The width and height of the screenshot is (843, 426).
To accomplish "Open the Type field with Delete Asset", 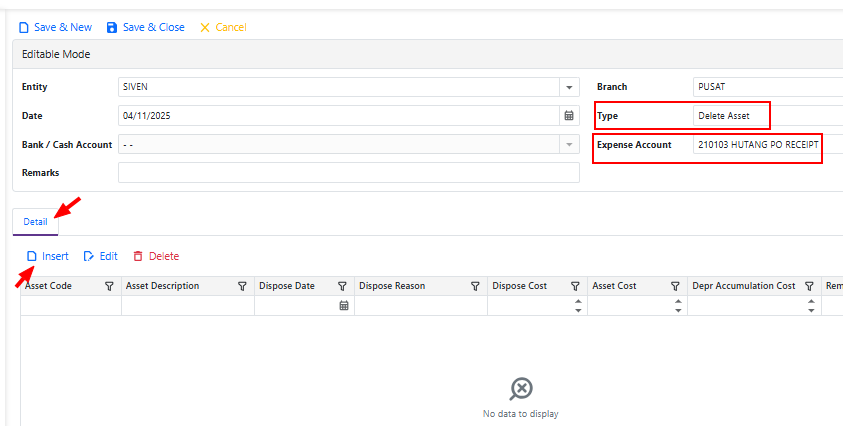I will (768, 116).
